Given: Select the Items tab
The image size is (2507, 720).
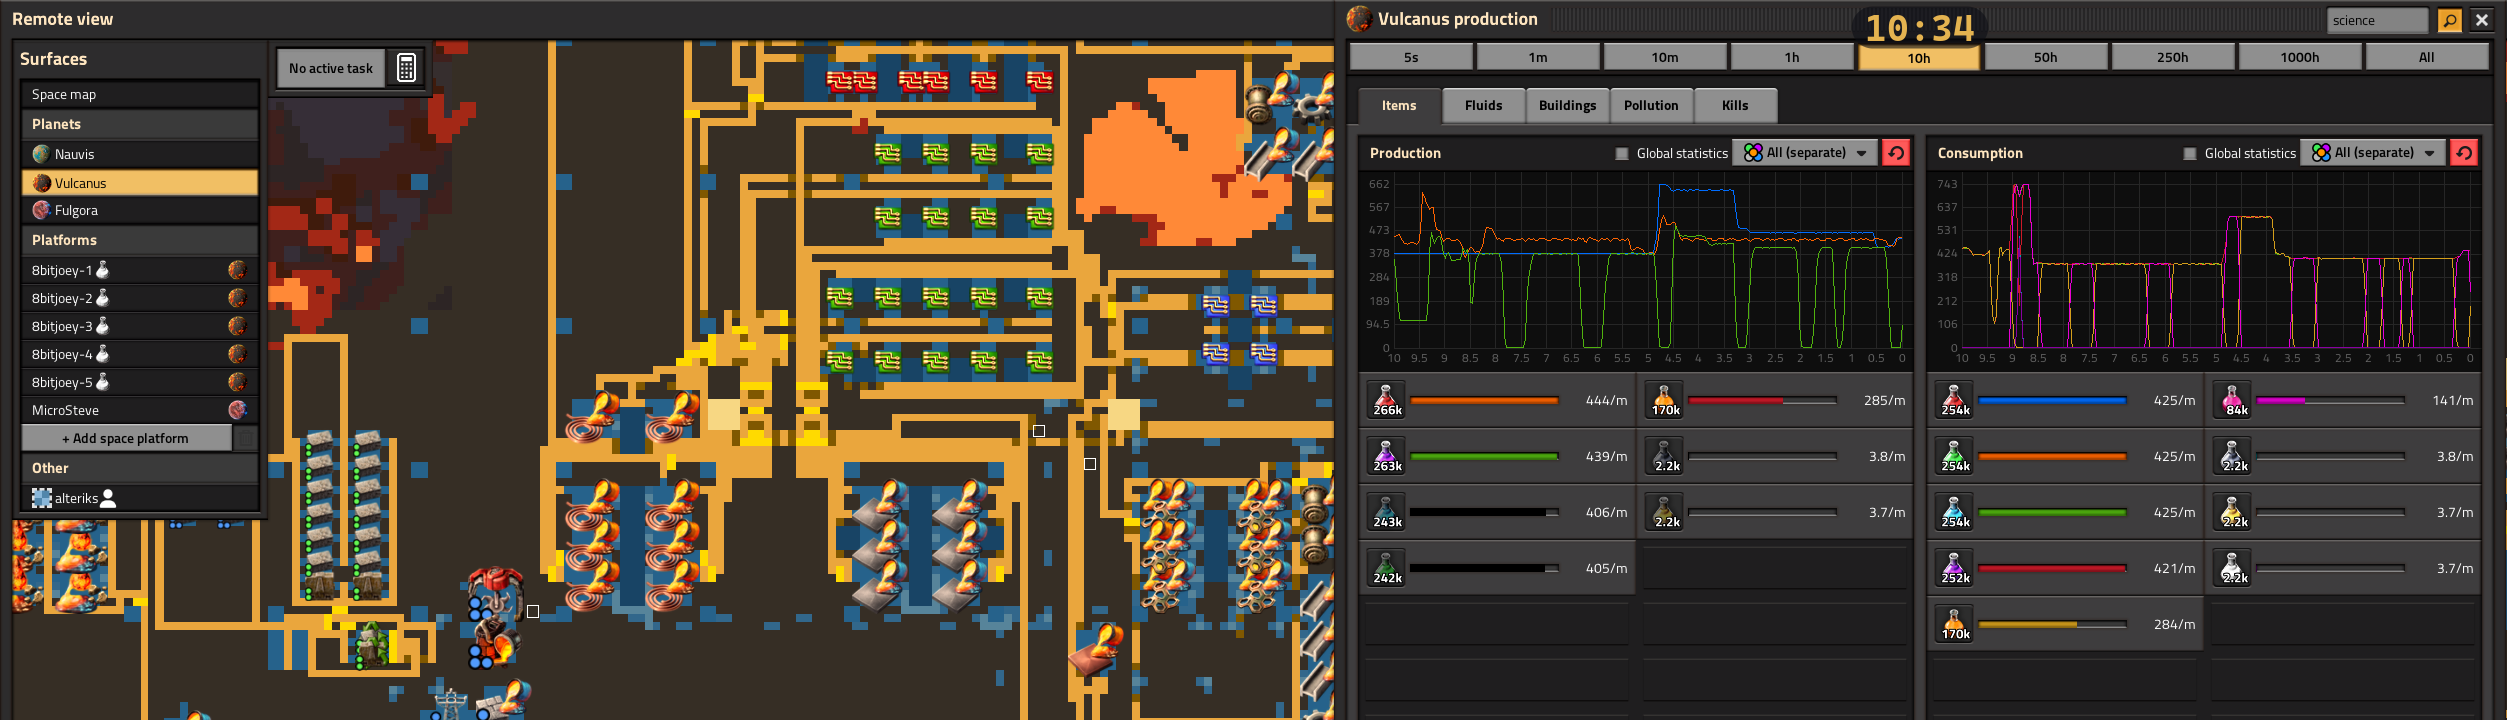Looking at the screenshot, I should click(x=1399, y=105).
